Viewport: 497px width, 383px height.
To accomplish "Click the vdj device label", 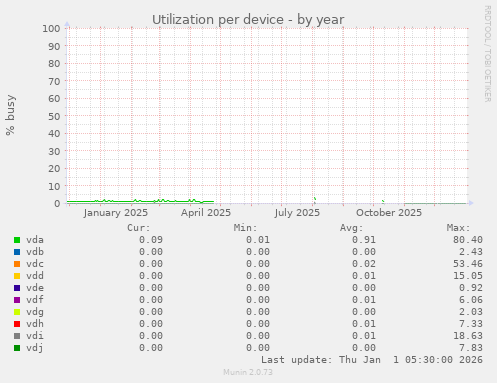I will tap(35, 348).
